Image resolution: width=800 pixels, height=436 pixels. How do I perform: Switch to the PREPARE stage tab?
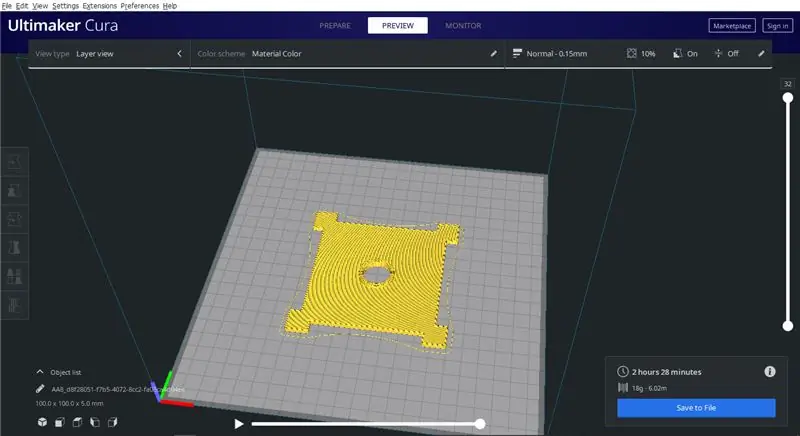(x=335, y=25)
